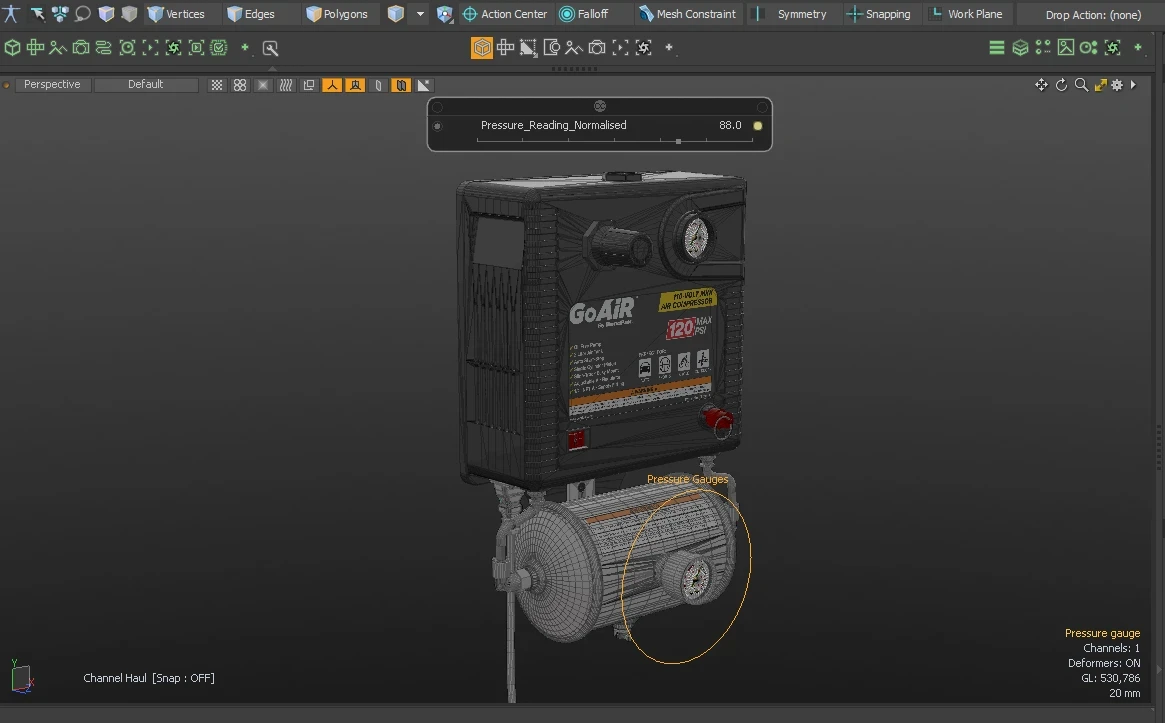Switch to Polygons selection mode
The height and width of the screenshot is (723, 1165).
pyautogui.click(x=337, y=14)
